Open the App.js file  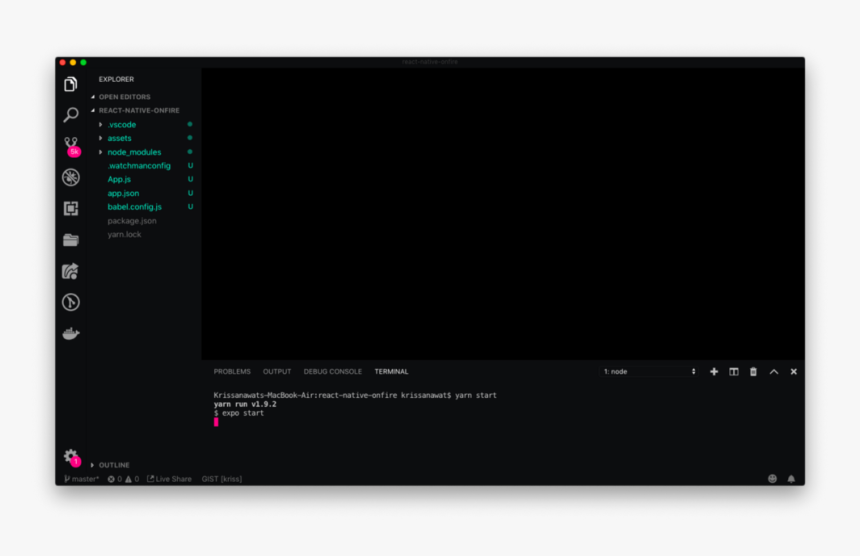tap(119, 179)
